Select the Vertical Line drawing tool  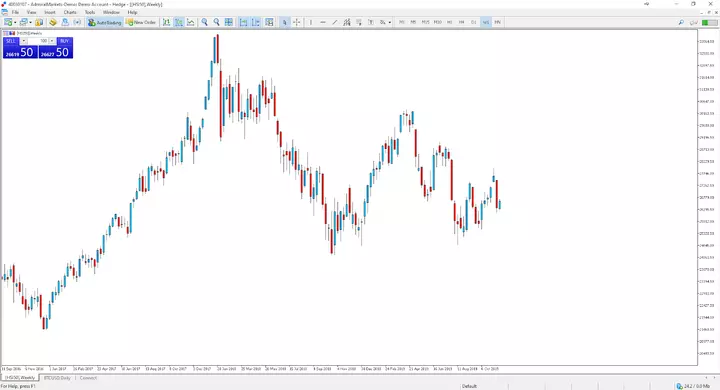[311, 22]
